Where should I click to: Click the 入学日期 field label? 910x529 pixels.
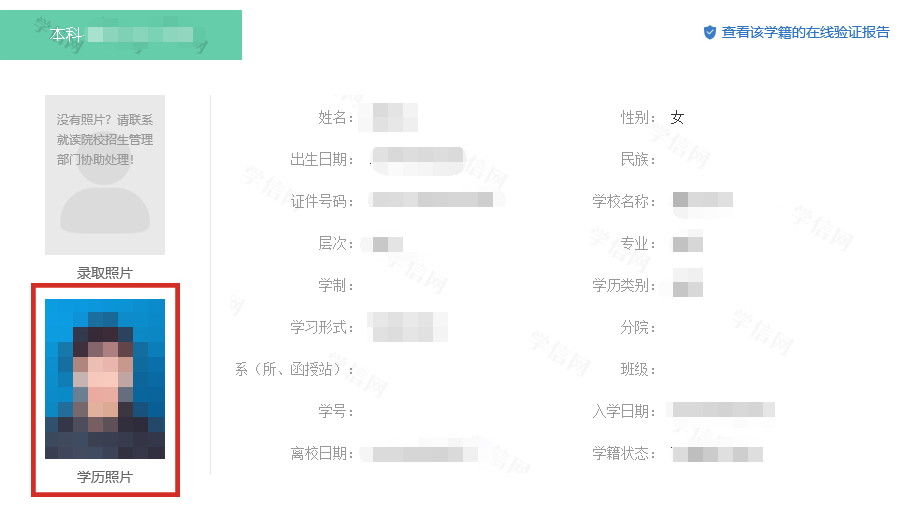click(x=623, y=412)
